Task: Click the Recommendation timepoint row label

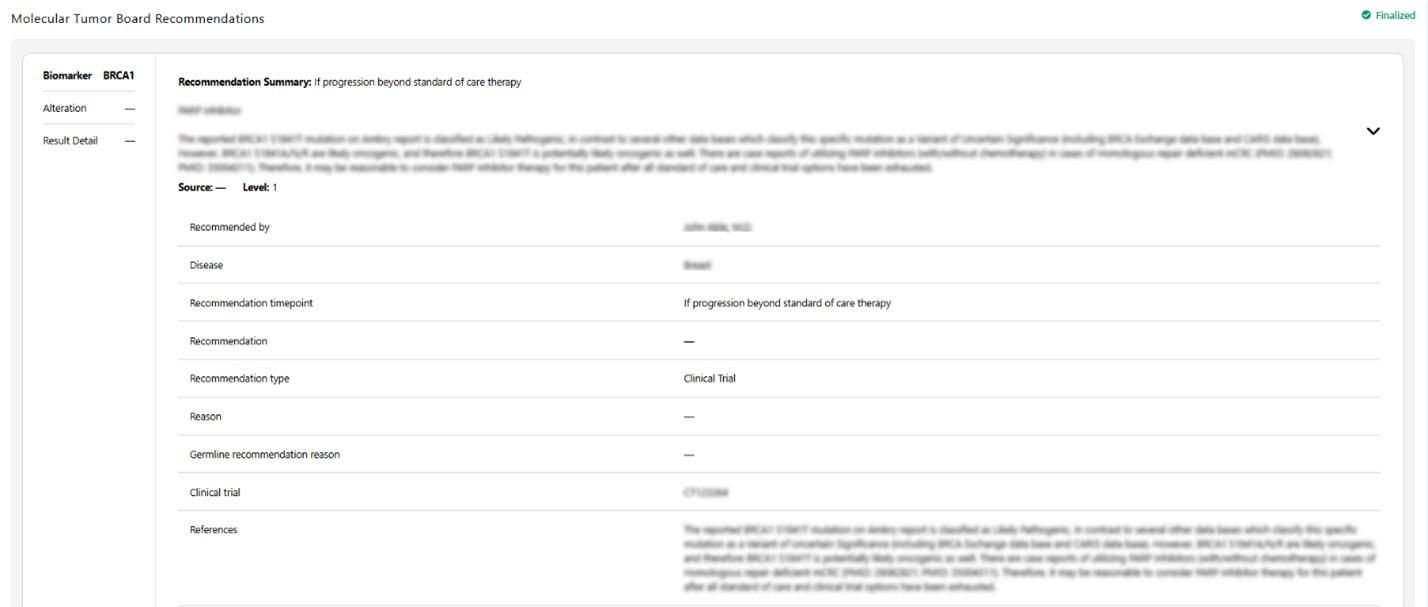Action: 251,303
